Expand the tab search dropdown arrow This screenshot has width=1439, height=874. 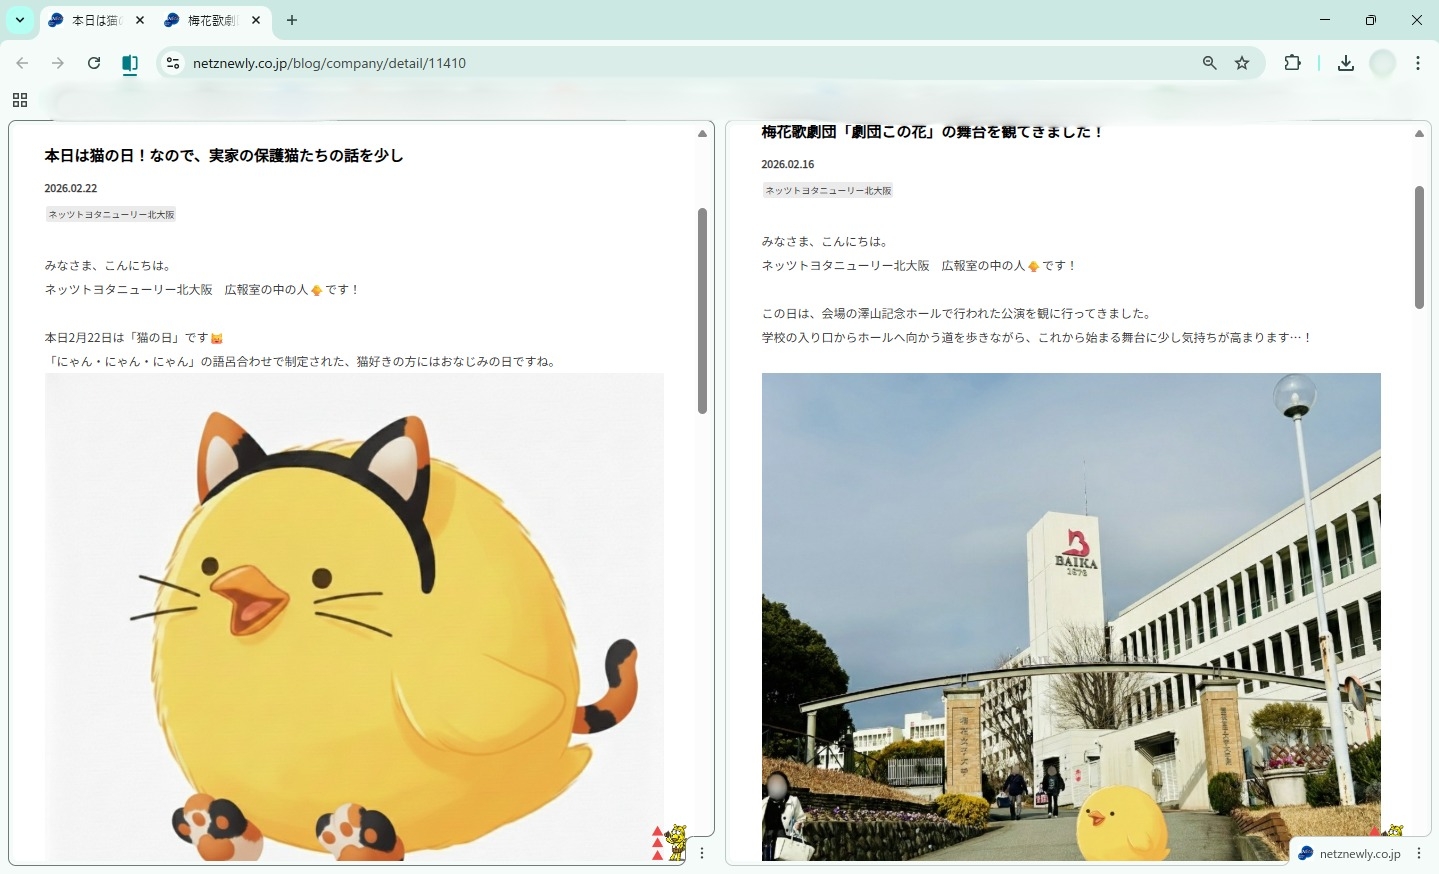click(x=20, y=20)
